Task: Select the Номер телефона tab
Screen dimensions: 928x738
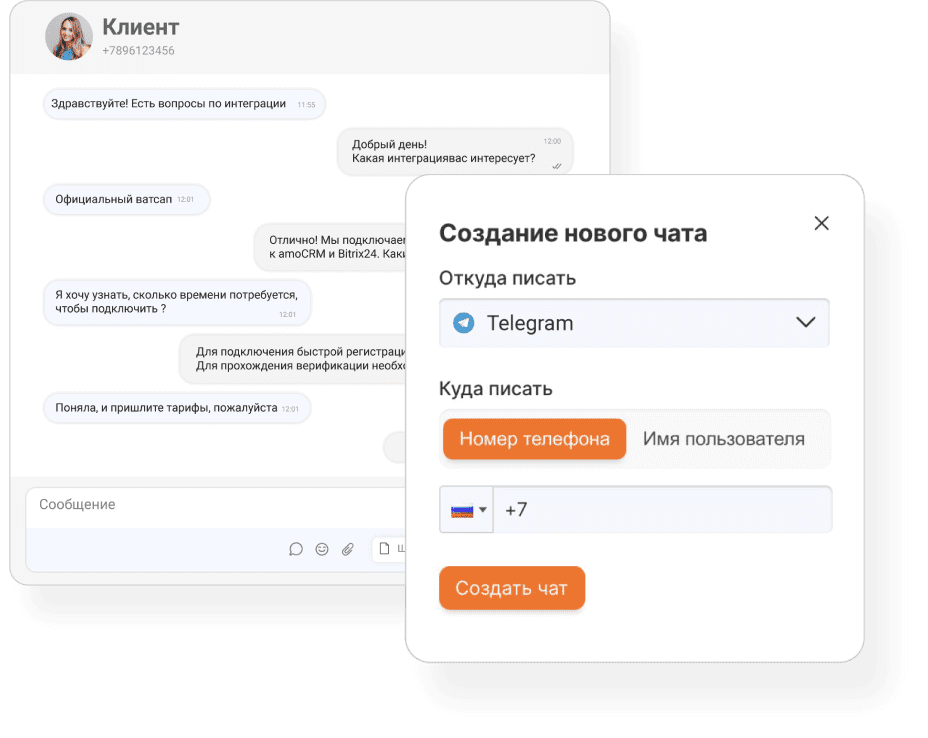Action: [x=534, y=439]
